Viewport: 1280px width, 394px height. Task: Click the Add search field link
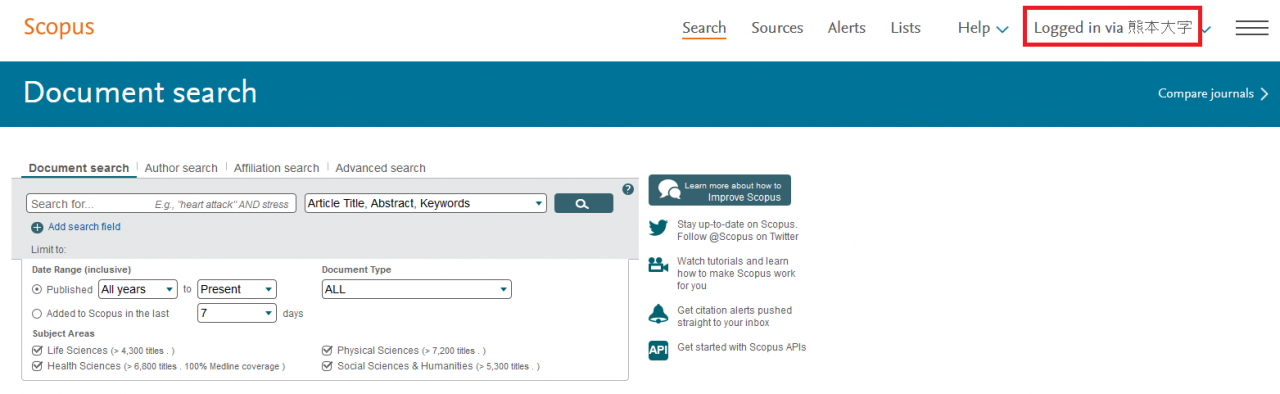(x=84, y=227)
